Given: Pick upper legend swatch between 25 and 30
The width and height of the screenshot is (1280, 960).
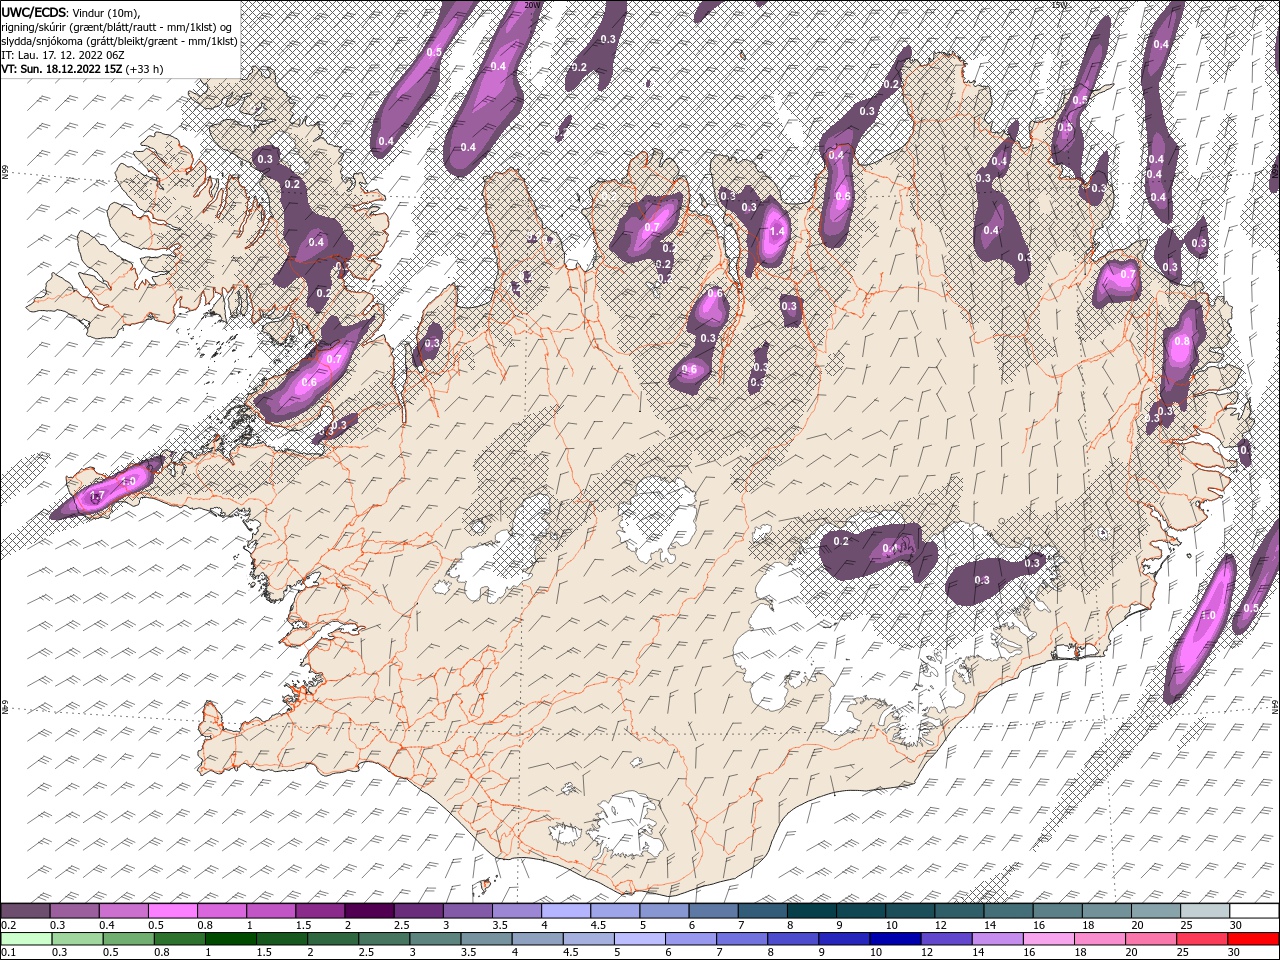Looking at the screenshot, I should [x=1206, y=911].
